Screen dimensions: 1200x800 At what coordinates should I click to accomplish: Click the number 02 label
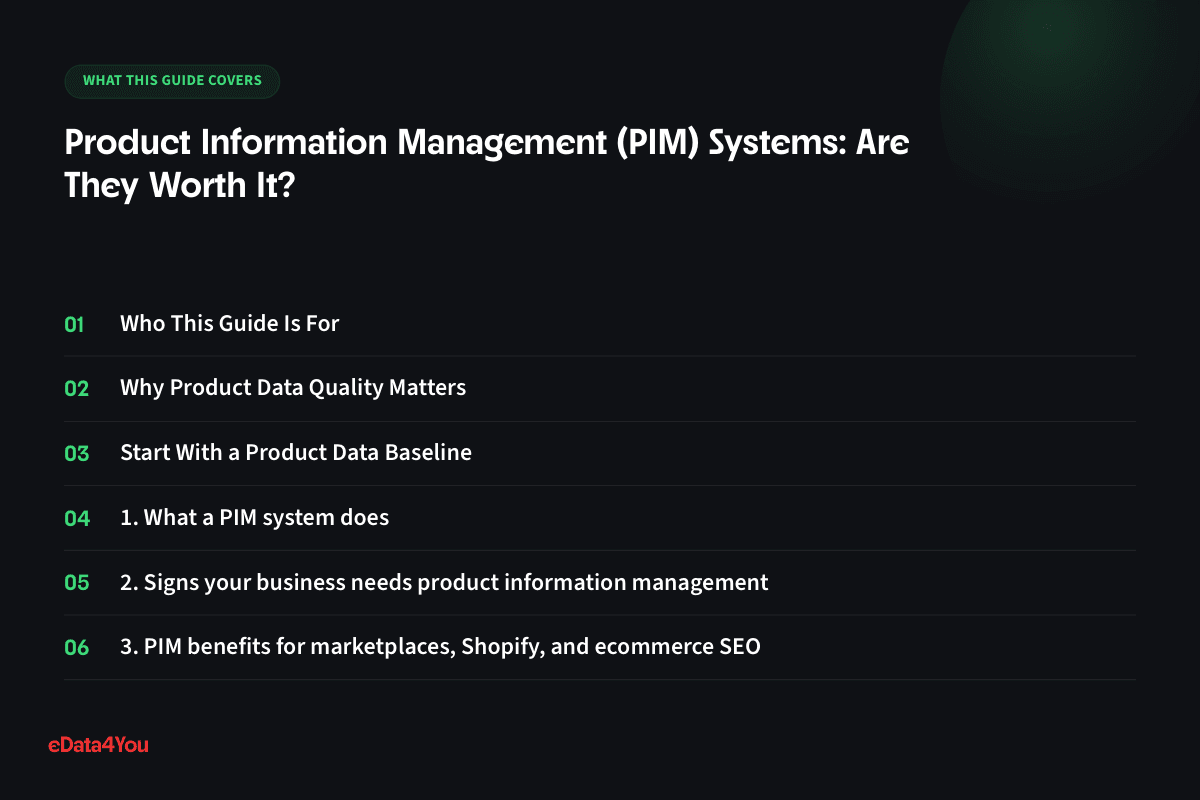pos(77,388)
